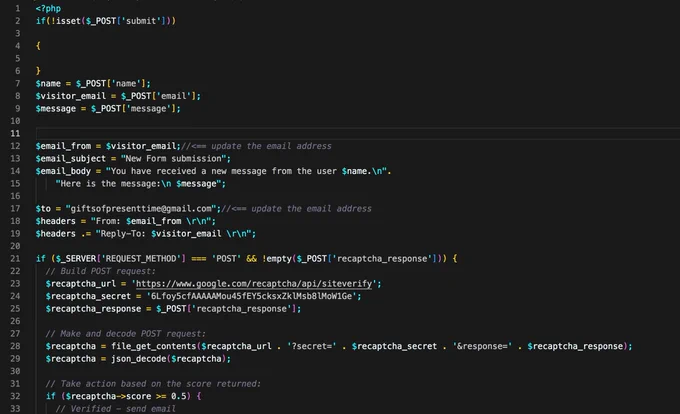Click the empty highlighted line 11
The height and width of the screenshot is (414, 680).
coord(357,134)
